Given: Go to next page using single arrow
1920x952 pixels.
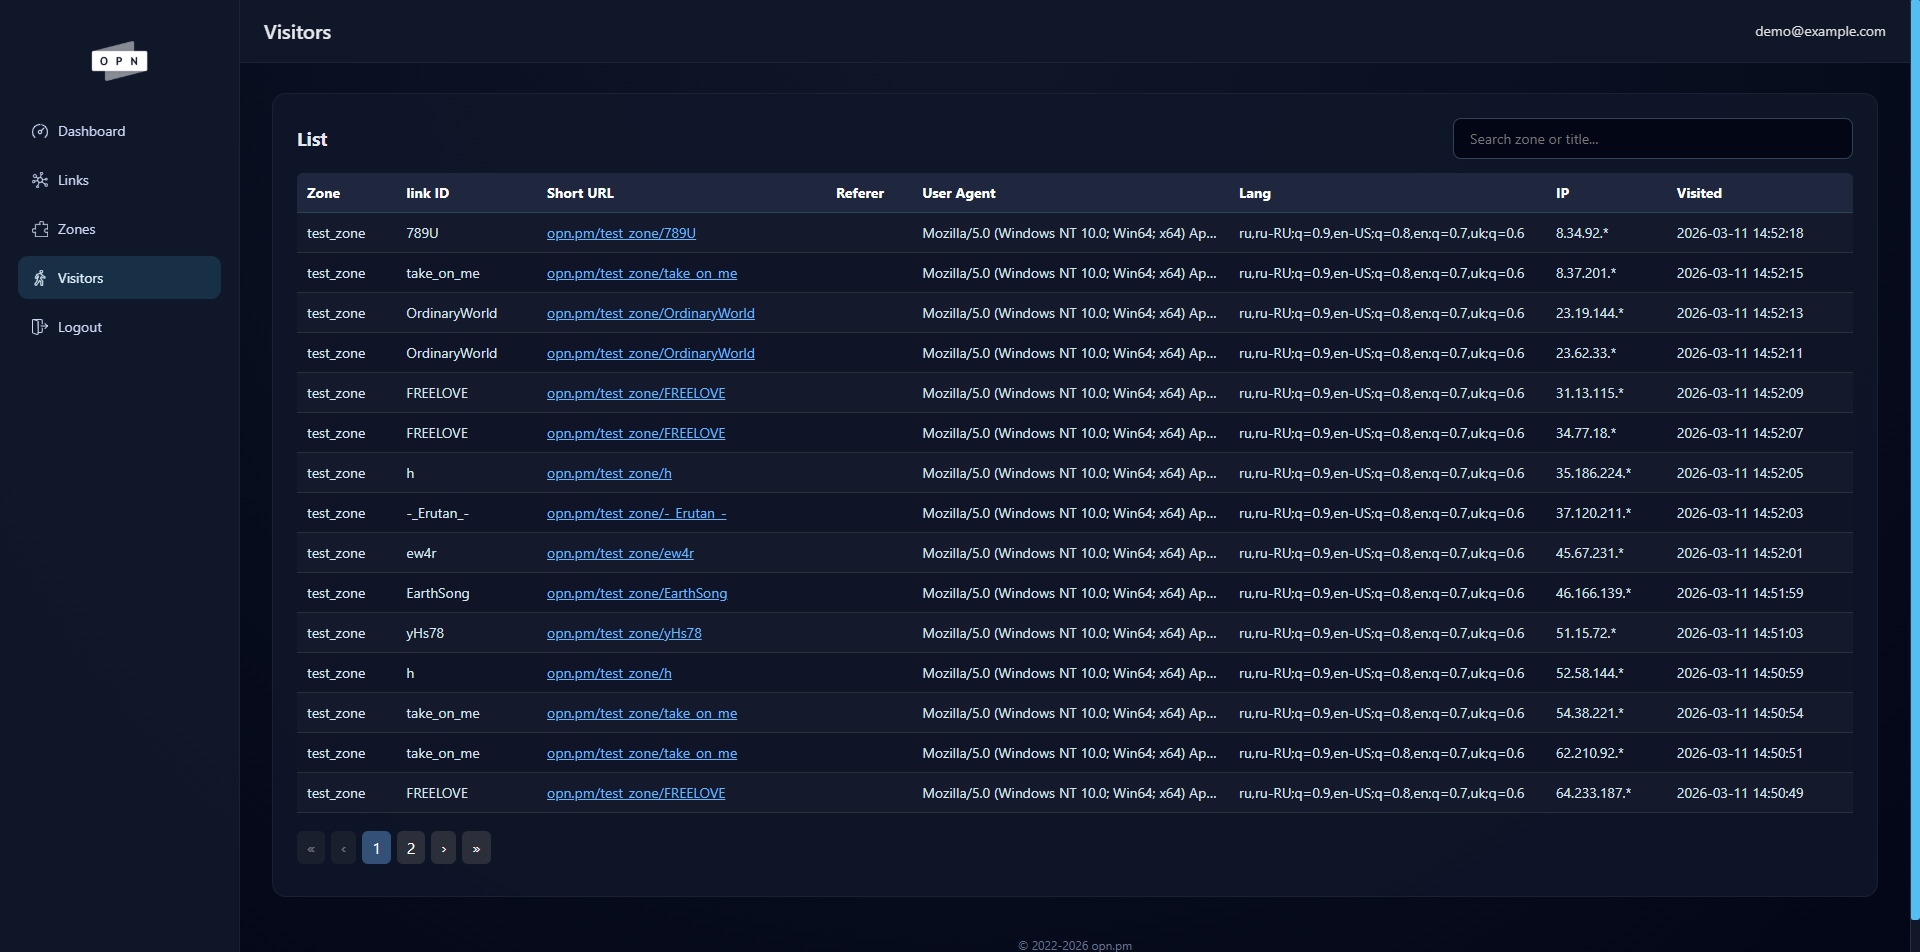Looking at the screenshot, I should pyautogui.click(x=444, y=848).
